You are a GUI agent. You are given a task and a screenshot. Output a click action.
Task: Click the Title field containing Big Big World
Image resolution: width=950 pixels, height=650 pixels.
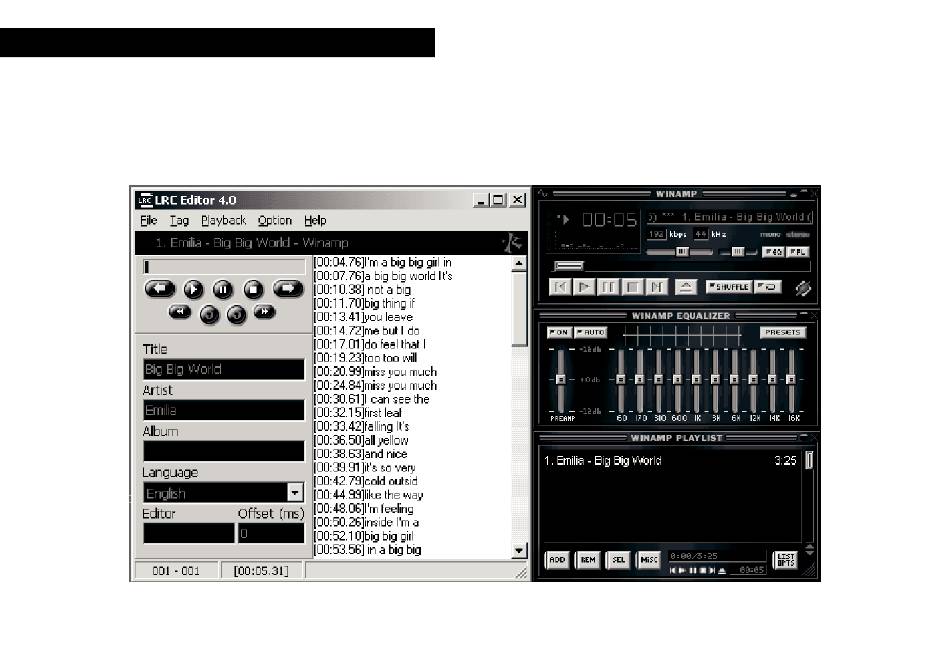[224, 370]
